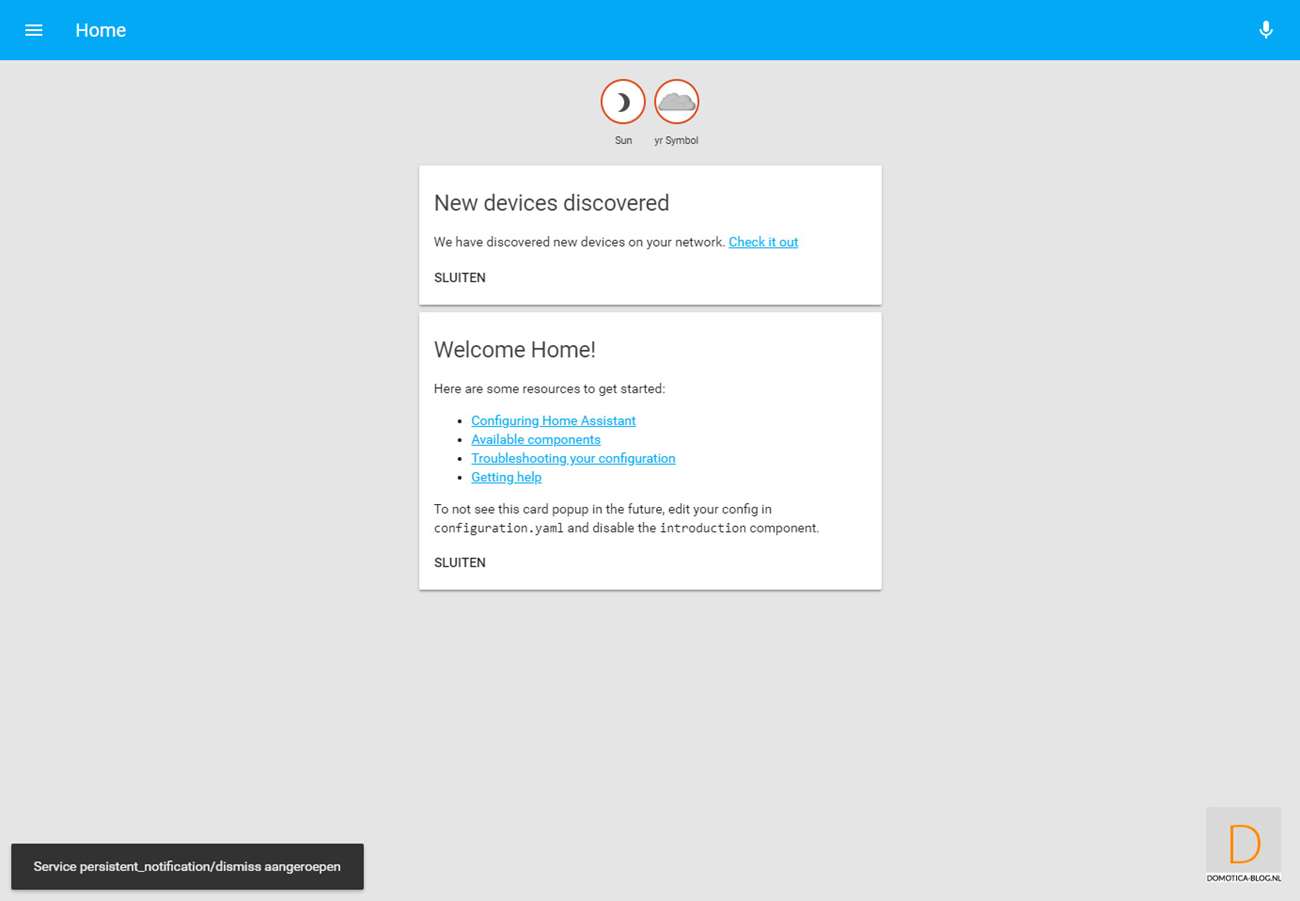
Task: Click the 'Sun' label under the moon badge
Action: (x=623, y=141)
